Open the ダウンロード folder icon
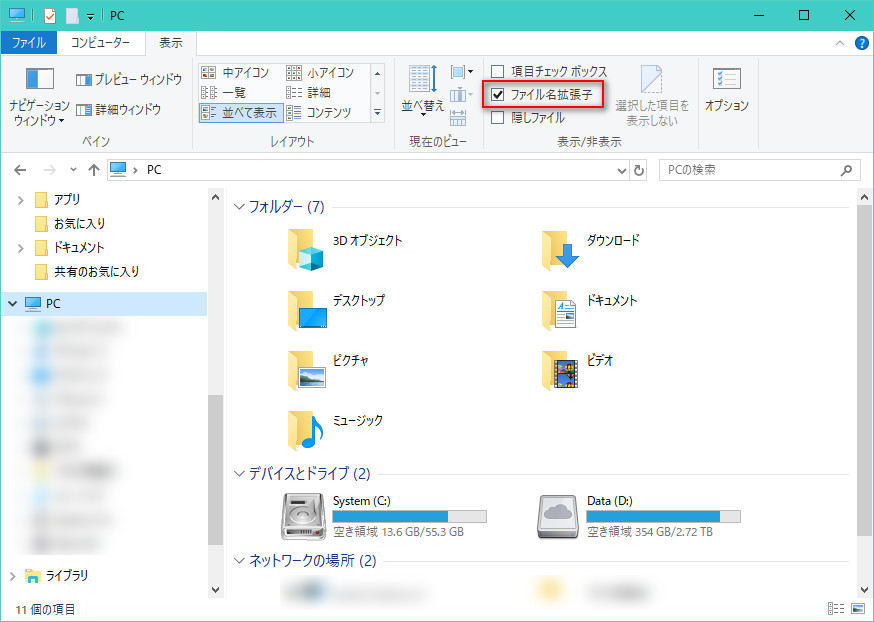 pyautogui.click(x=561, y=250)
